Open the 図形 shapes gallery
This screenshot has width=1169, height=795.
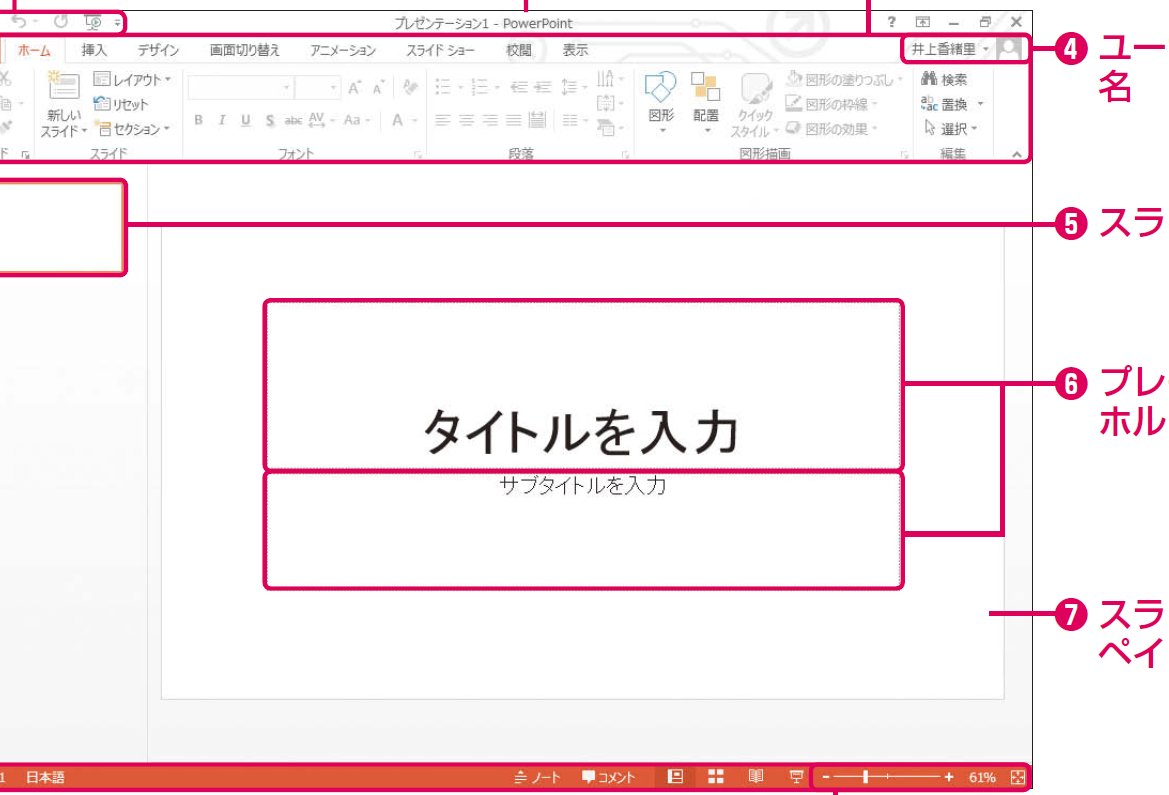(661, 102)
